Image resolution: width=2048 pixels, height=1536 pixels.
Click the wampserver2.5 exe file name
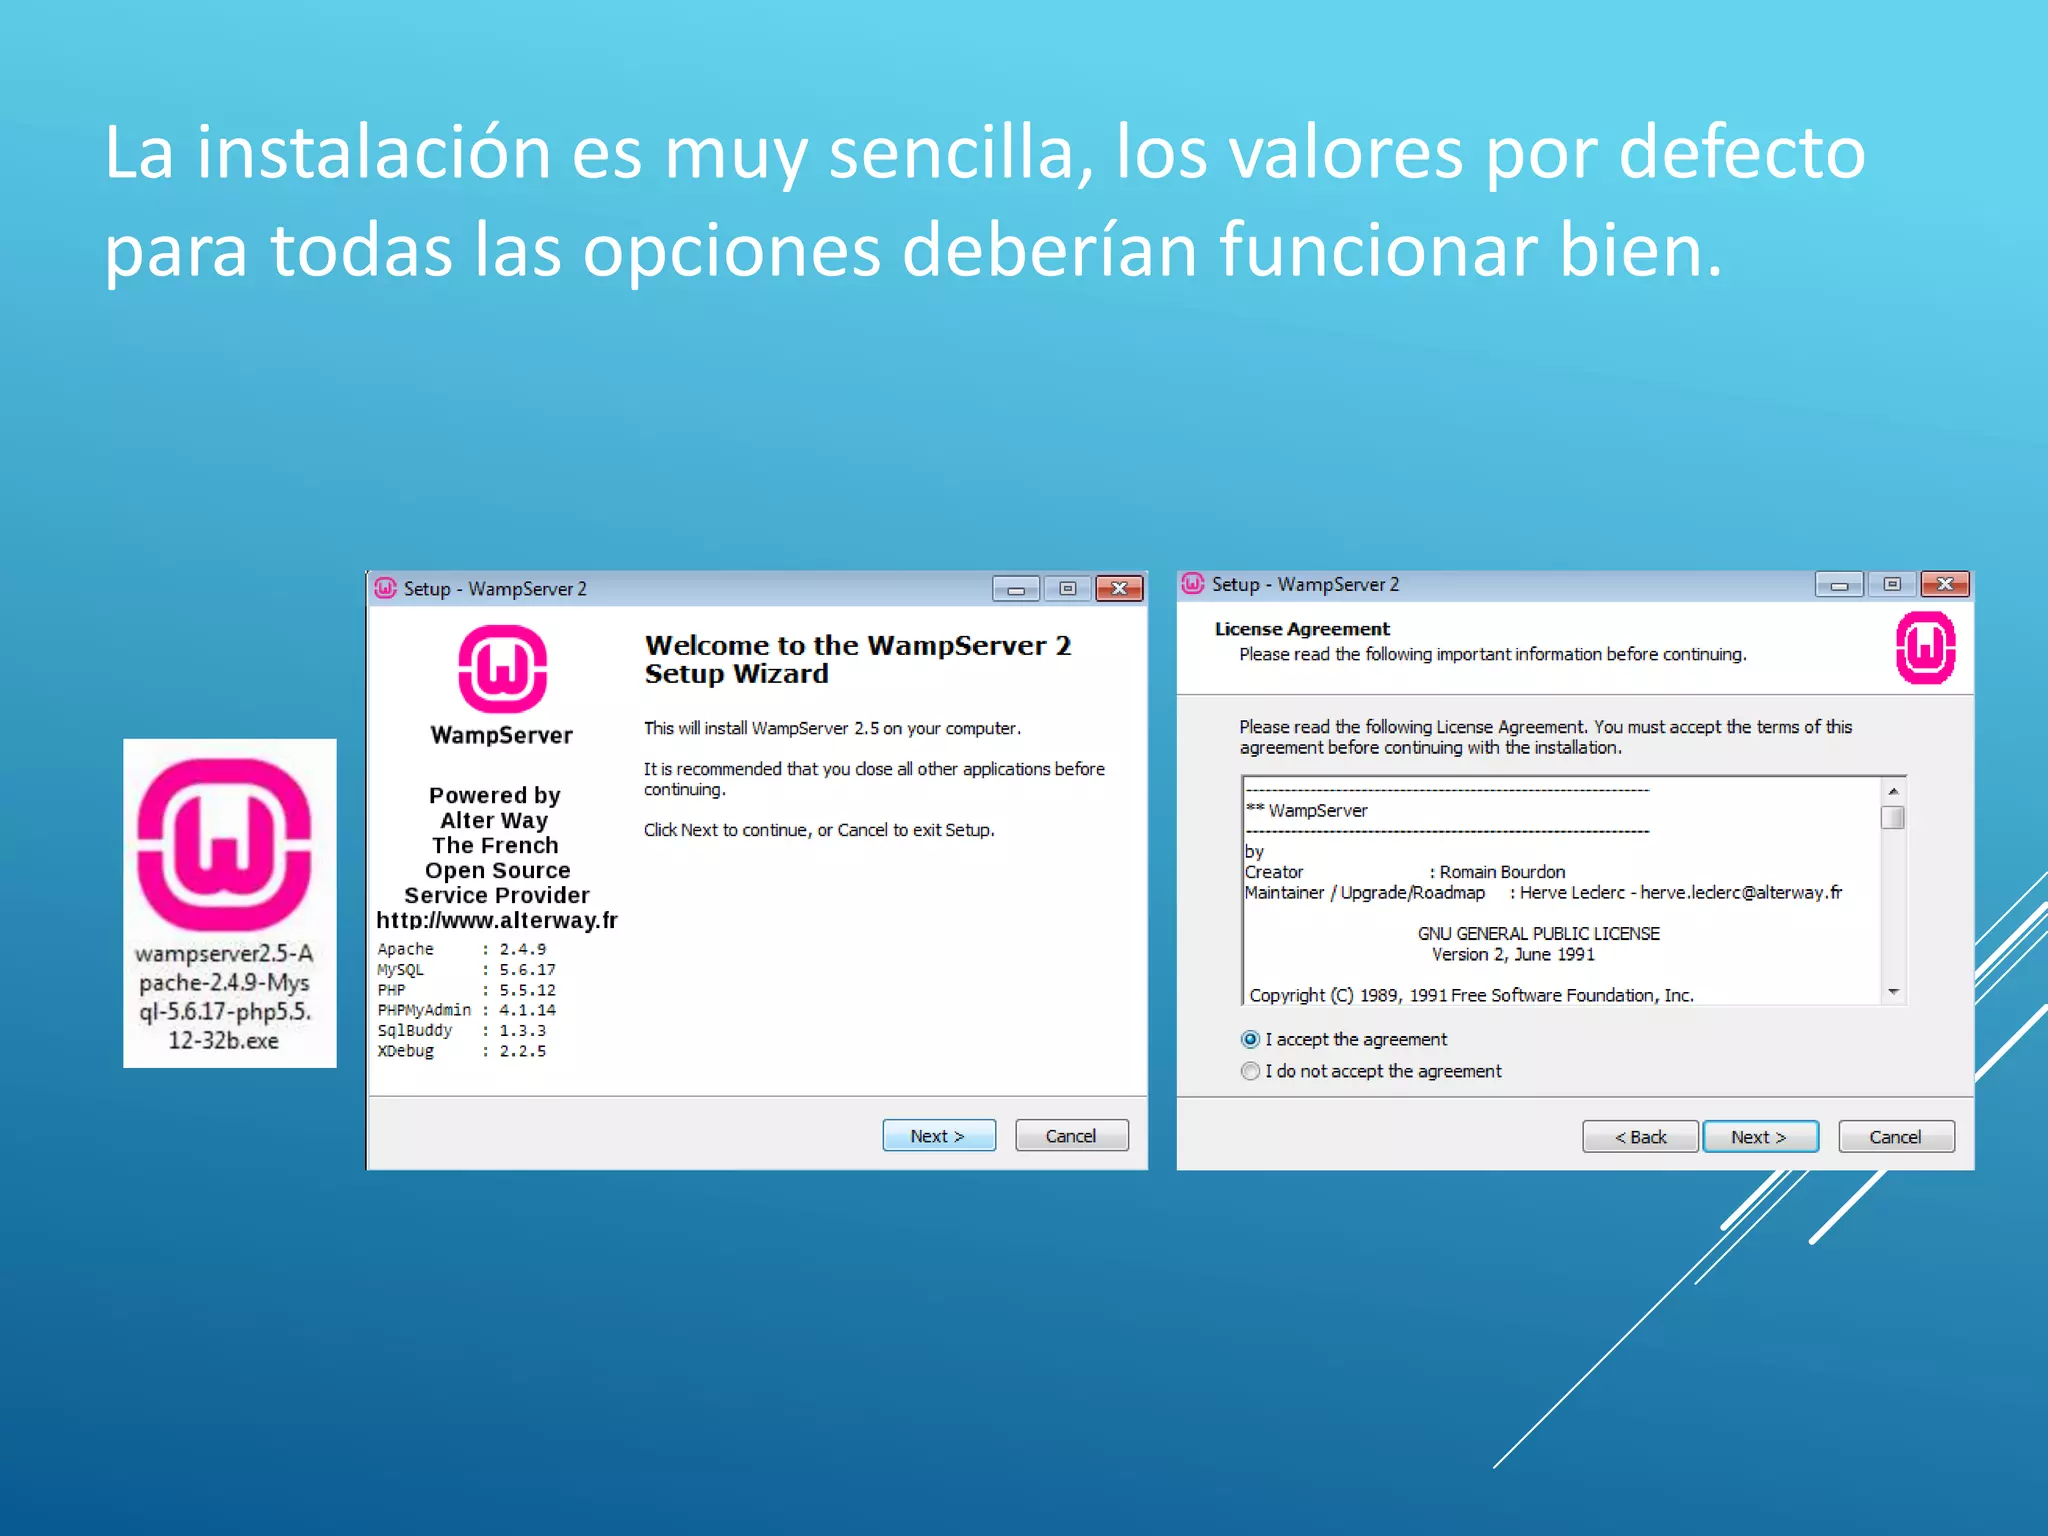(224, 997)
